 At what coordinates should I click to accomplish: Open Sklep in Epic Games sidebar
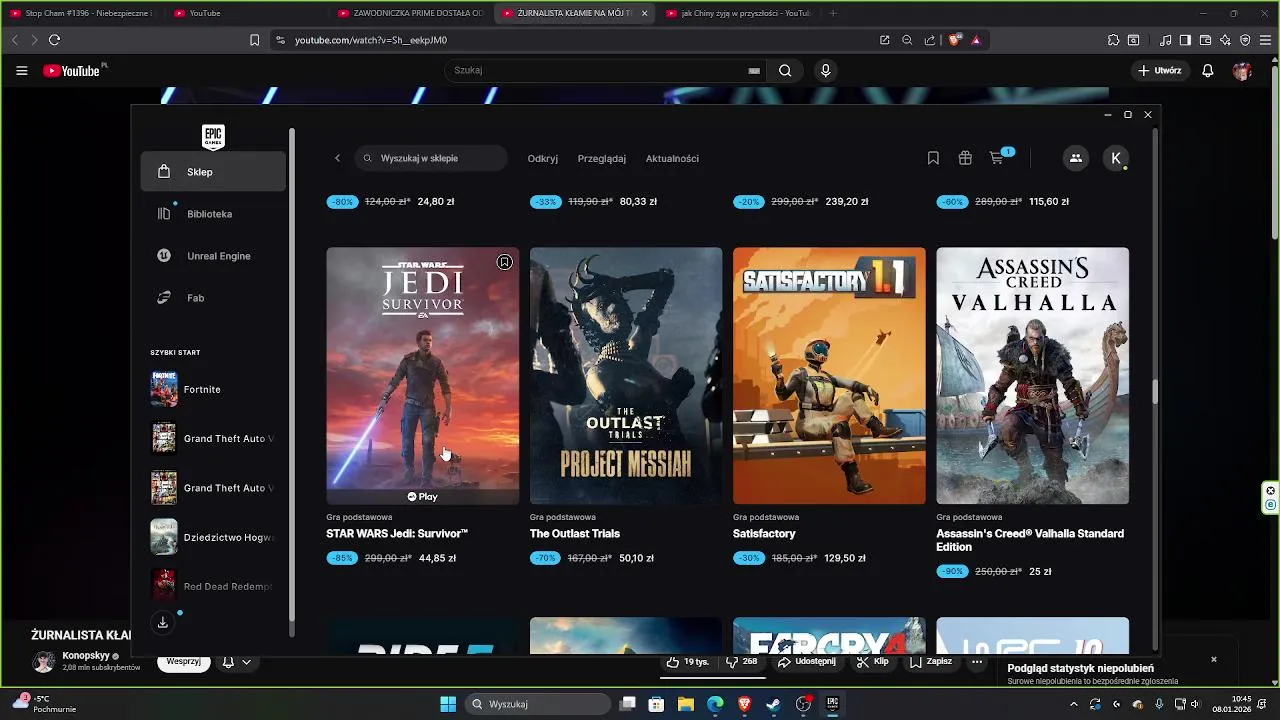(213, 172)
